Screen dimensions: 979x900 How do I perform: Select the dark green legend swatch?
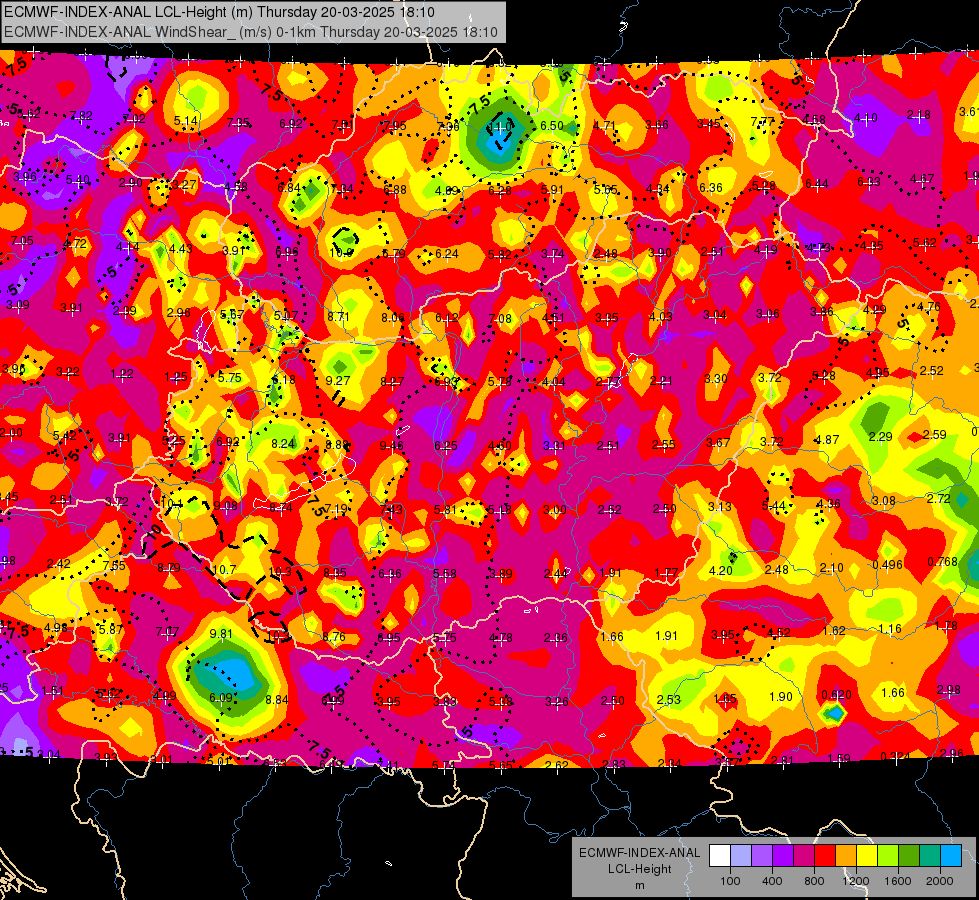(x=909, y=856)
